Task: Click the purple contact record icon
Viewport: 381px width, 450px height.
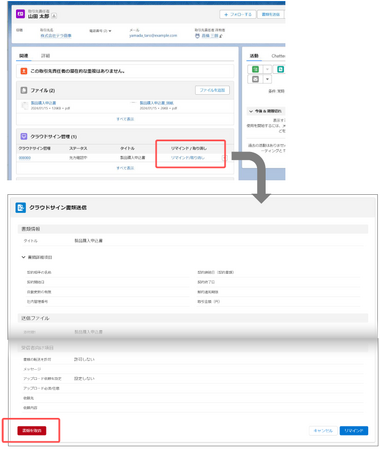Action: (20, 14)
